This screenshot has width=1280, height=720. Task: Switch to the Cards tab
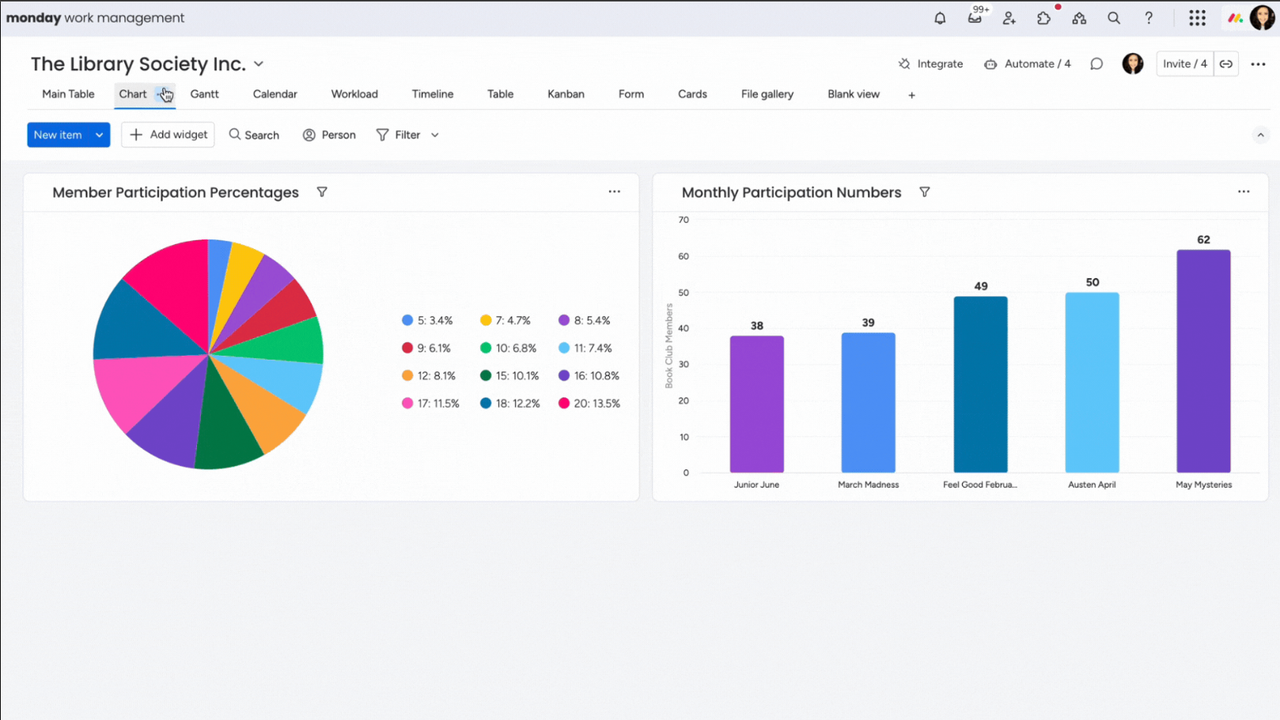pyautogui.click(x=692, y=94)
